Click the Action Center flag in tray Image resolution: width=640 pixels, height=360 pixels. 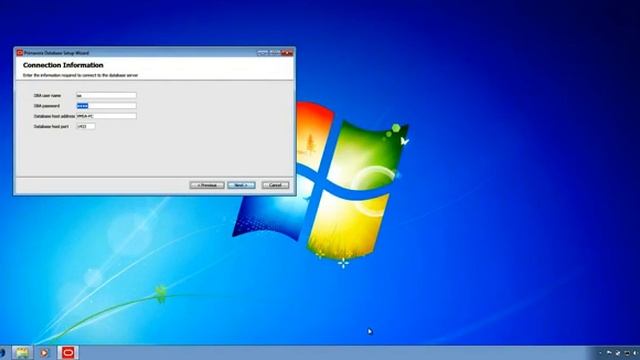(x=609, y=353)
